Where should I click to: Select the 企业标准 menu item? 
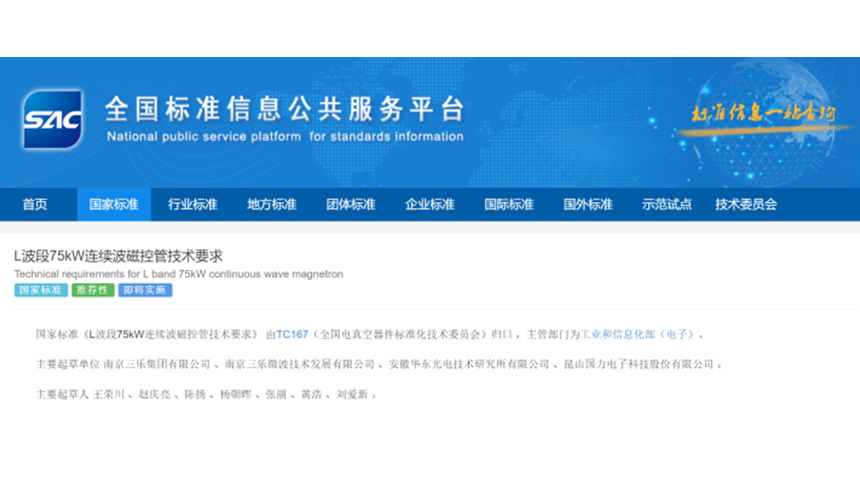[430, 204]
